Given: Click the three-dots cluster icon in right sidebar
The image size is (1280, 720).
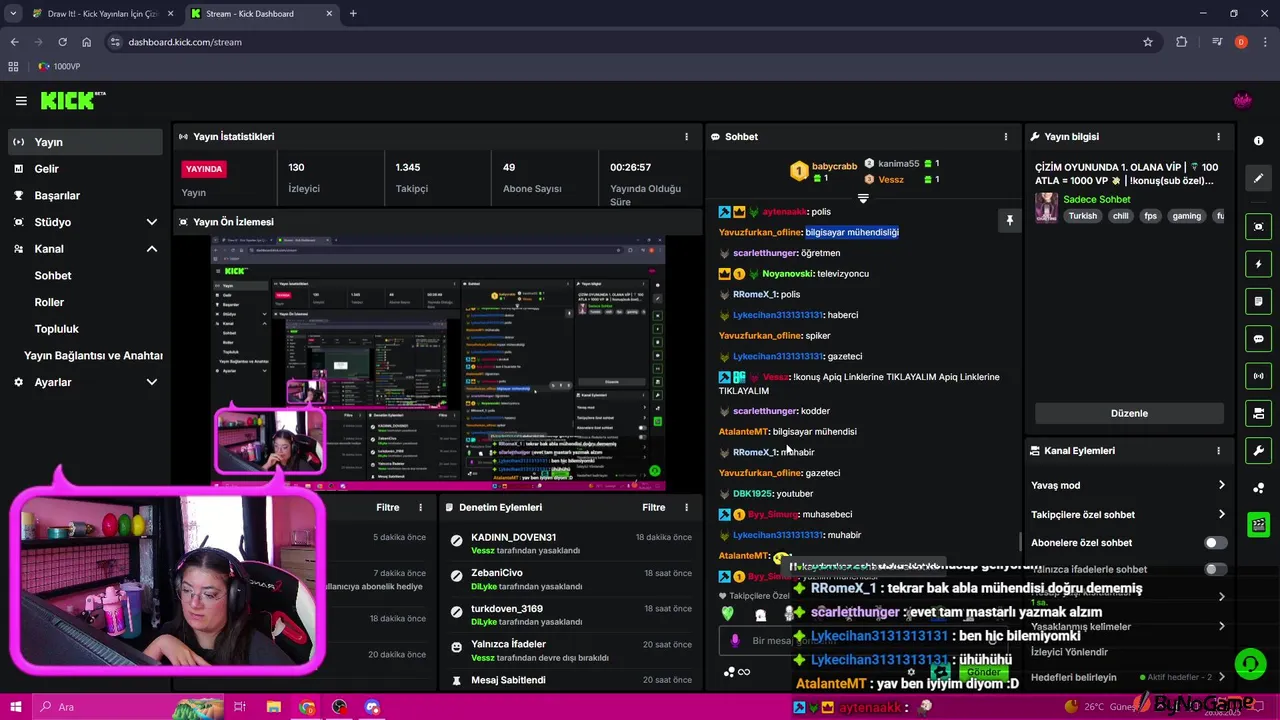Looking at the screenshot, I should click(1258, 487).
